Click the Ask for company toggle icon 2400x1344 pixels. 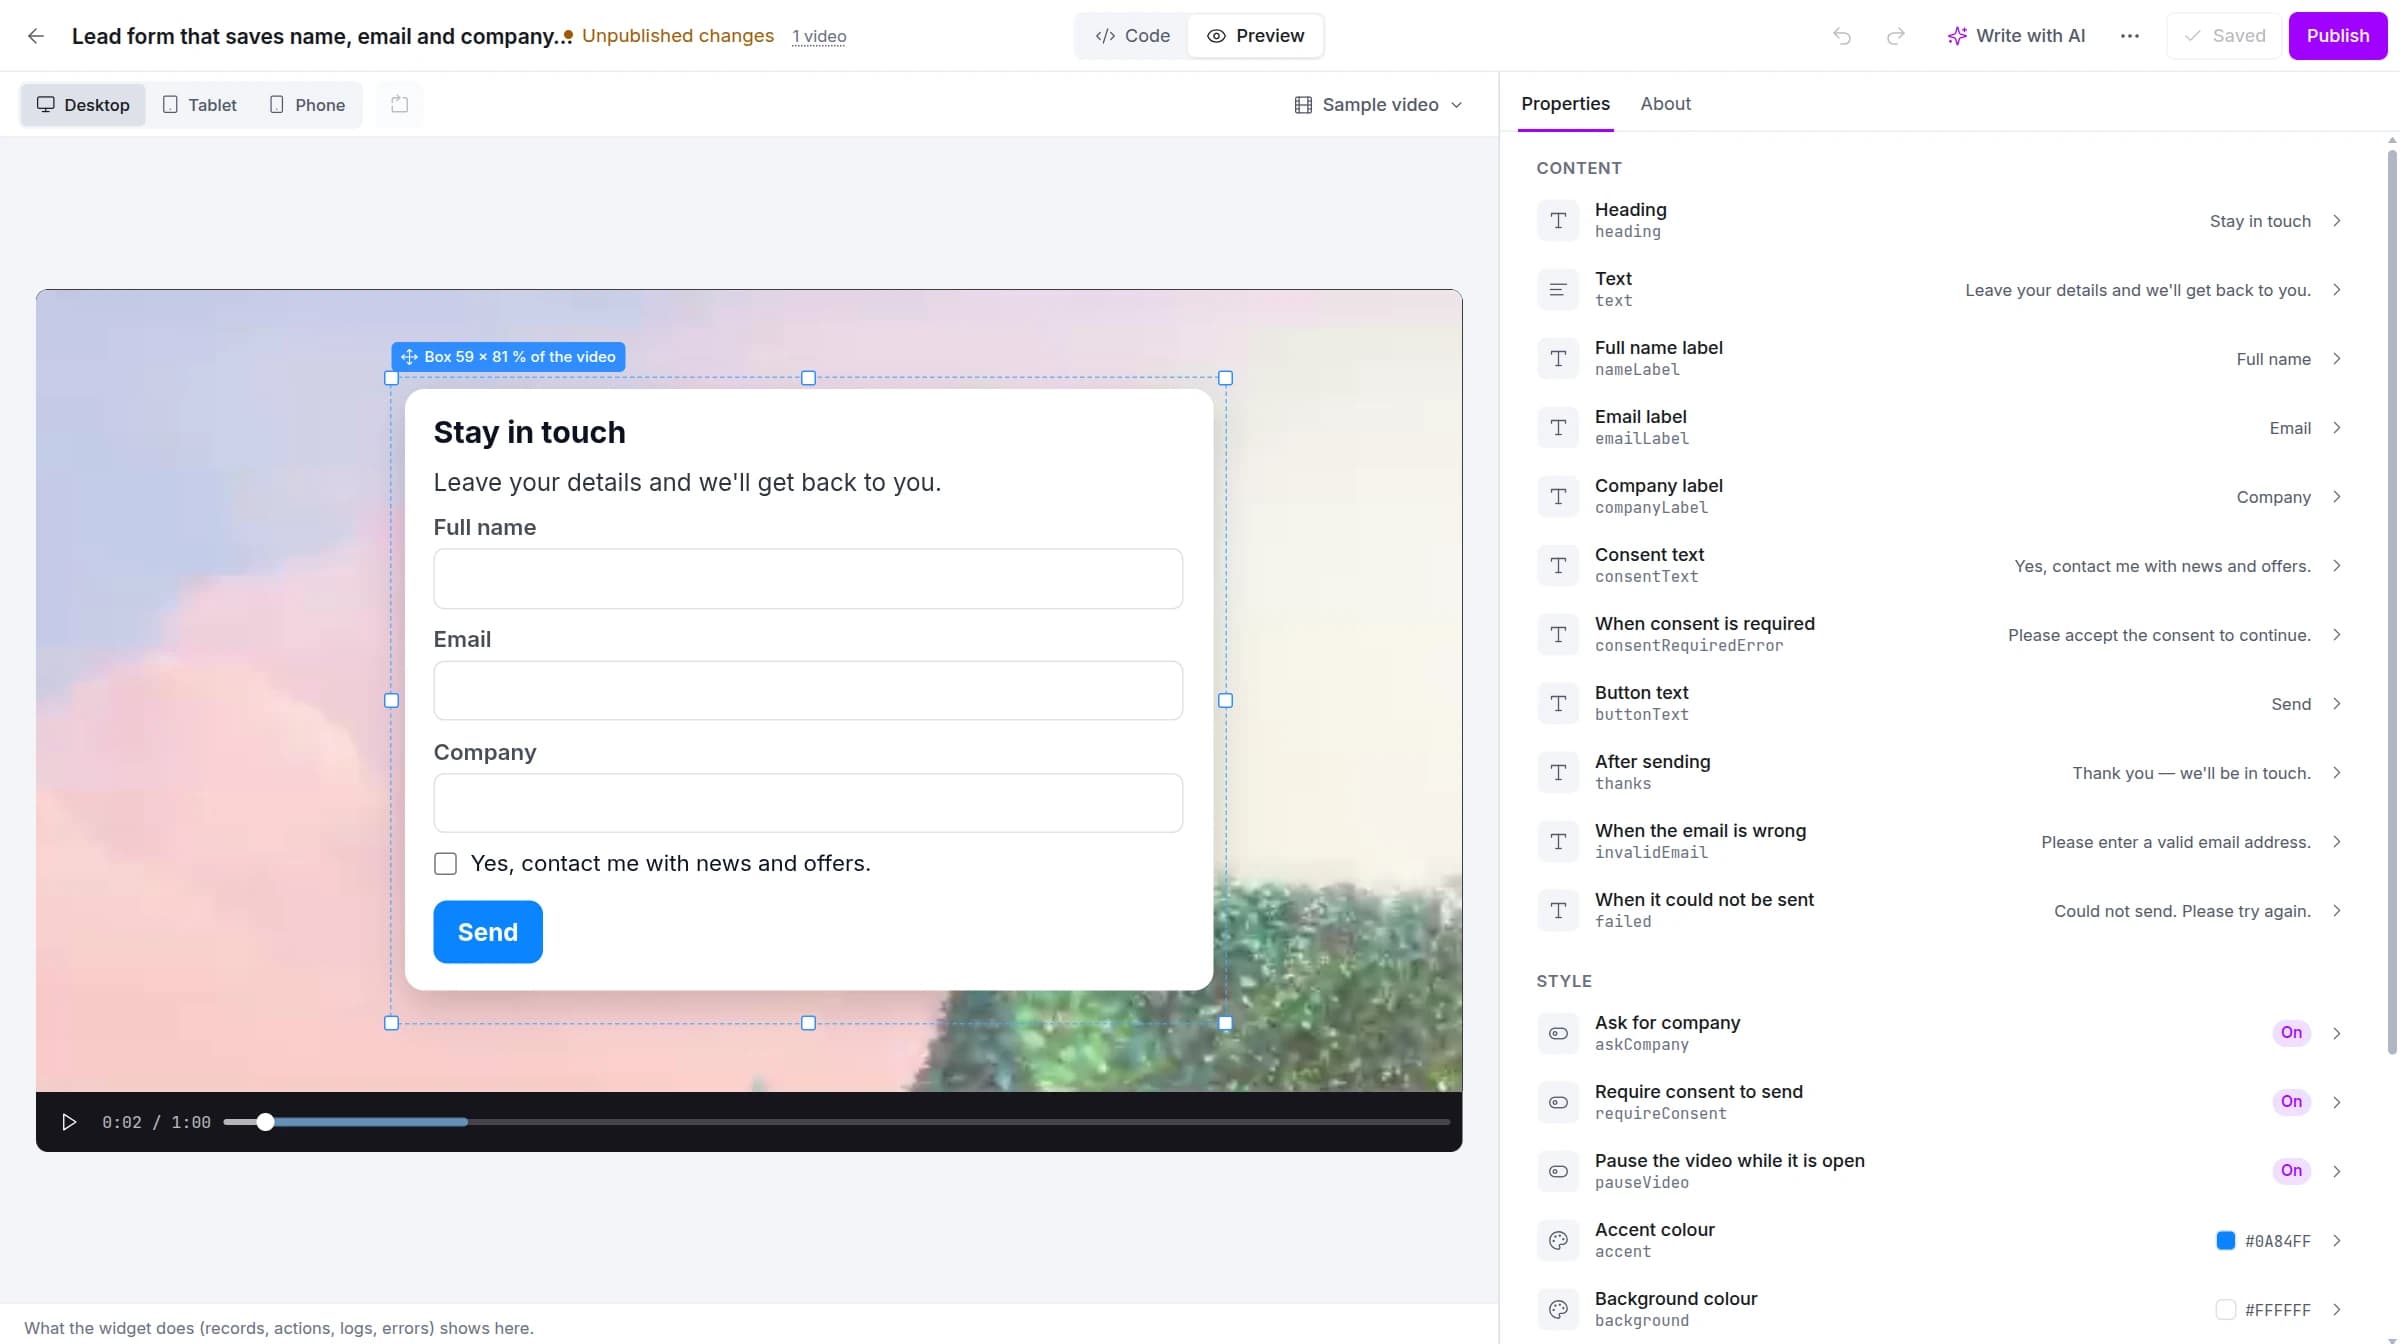click(1558, 1034)
